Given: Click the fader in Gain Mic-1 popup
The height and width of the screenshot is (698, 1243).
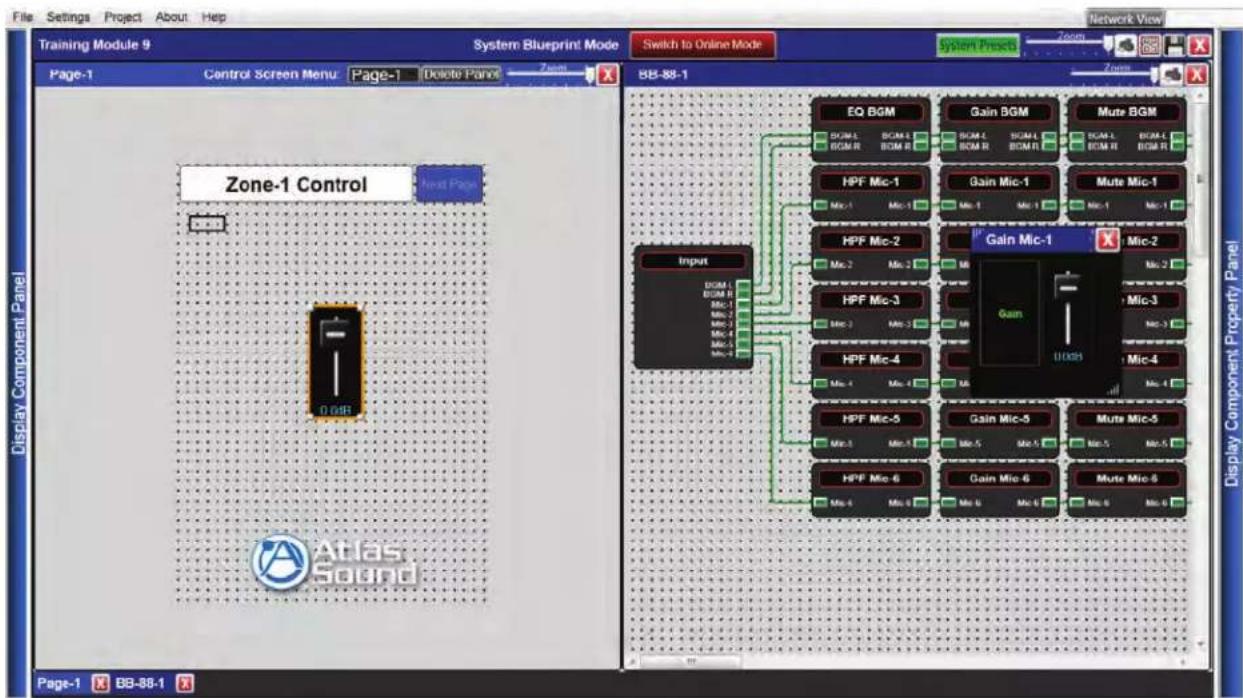Looking at the screenshot, I should point(1069,308).
